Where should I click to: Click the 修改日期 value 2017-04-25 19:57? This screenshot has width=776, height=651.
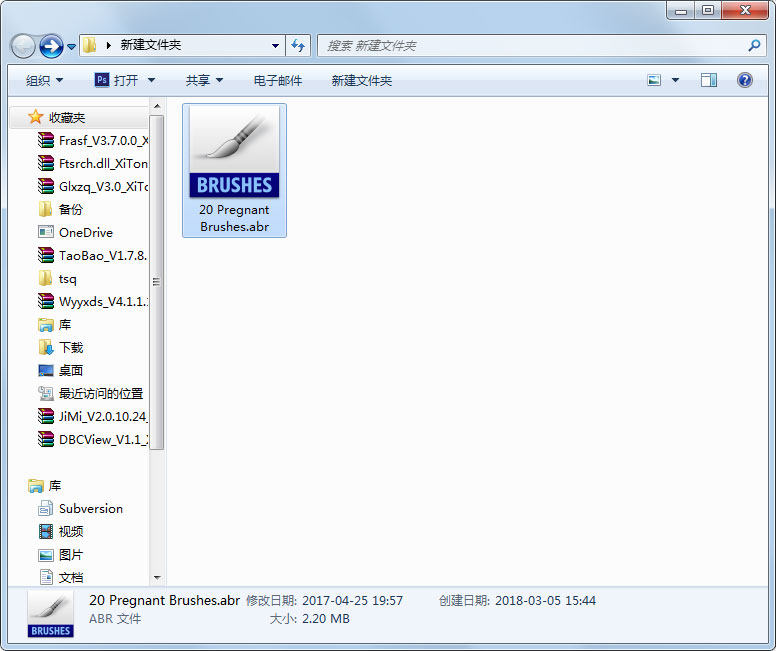(352, 601)
